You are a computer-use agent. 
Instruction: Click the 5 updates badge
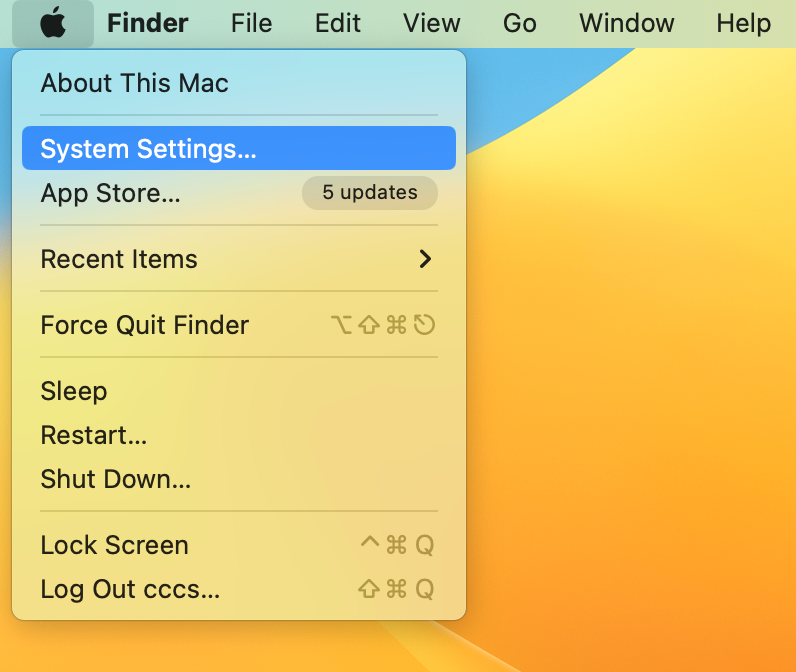[x=369, y=193]
